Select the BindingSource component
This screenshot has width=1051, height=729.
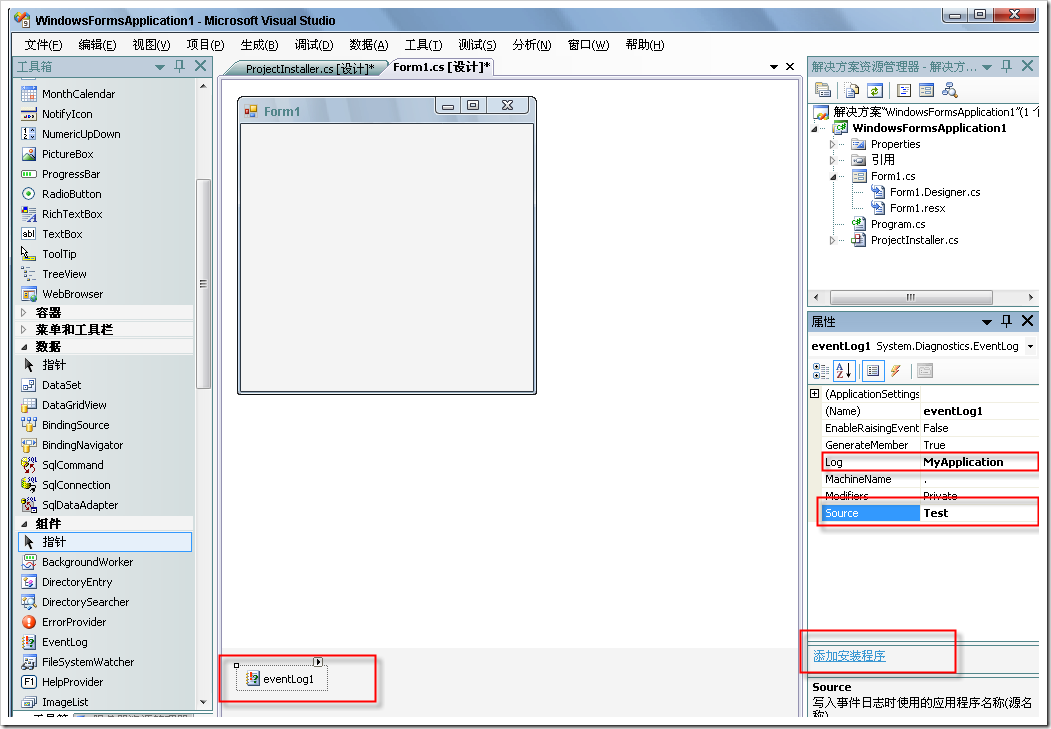pyautogui.click(x=76, y=425)
